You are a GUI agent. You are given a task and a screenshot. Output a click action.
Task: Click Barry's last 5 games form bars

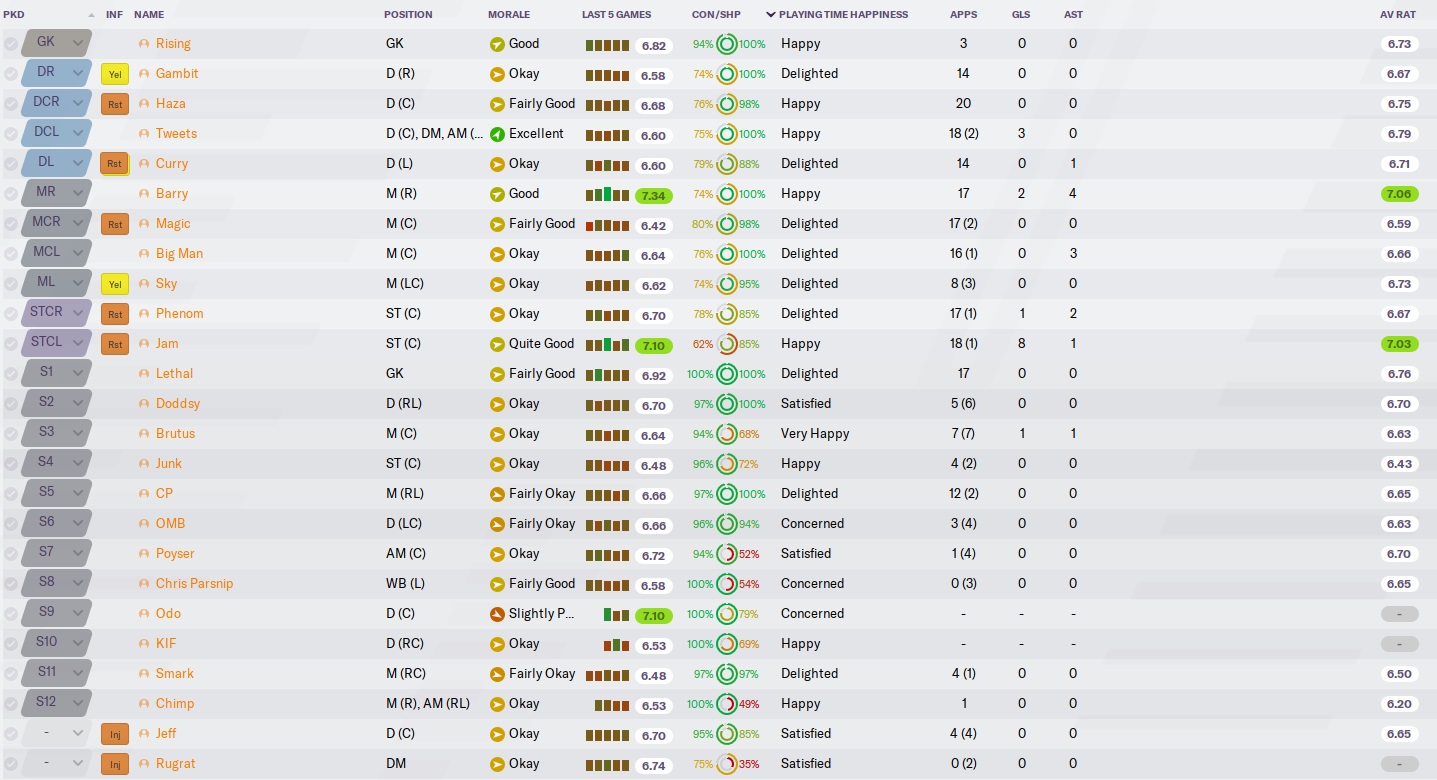(x=607, y=195)
